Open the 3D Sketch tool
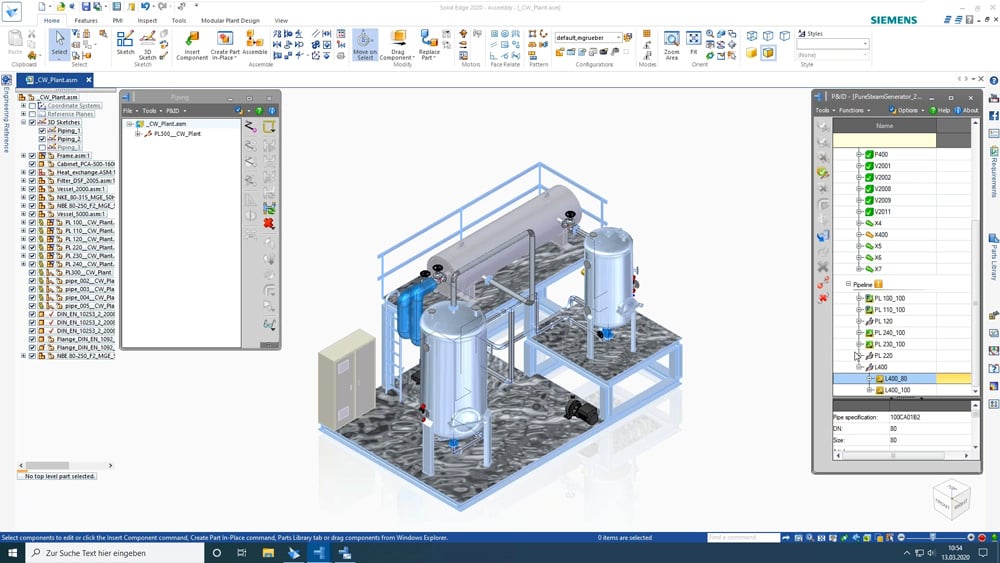Screen dimensions: 1000x563 coord(147,45)
